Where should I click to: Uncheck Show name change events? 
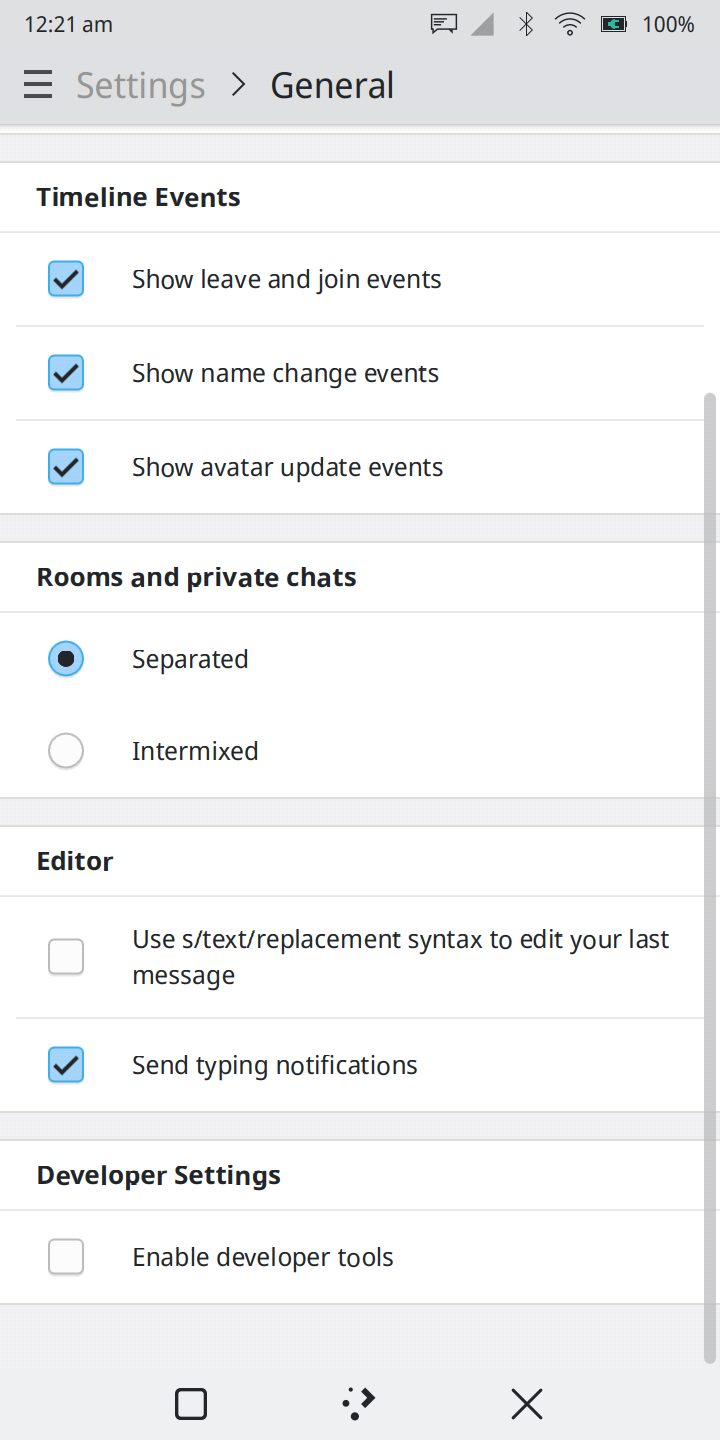66,373
